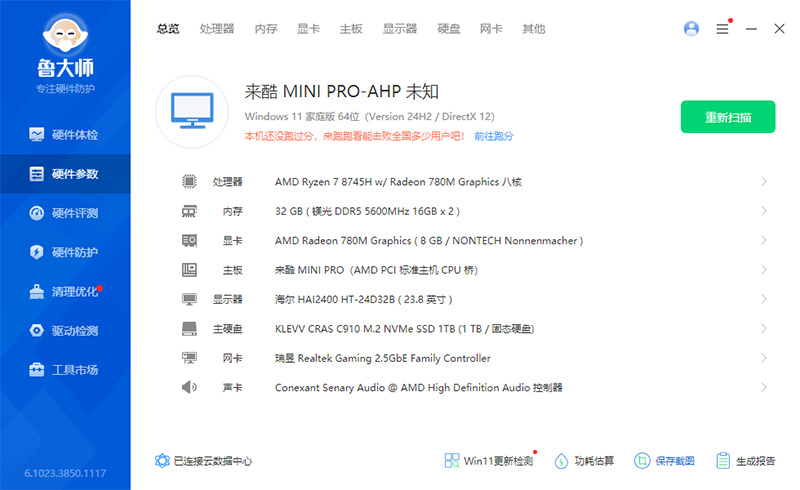
Task: Click AMD Radeon 780M Graphics text
Action: pyautogui.click(x=429, y=240)
